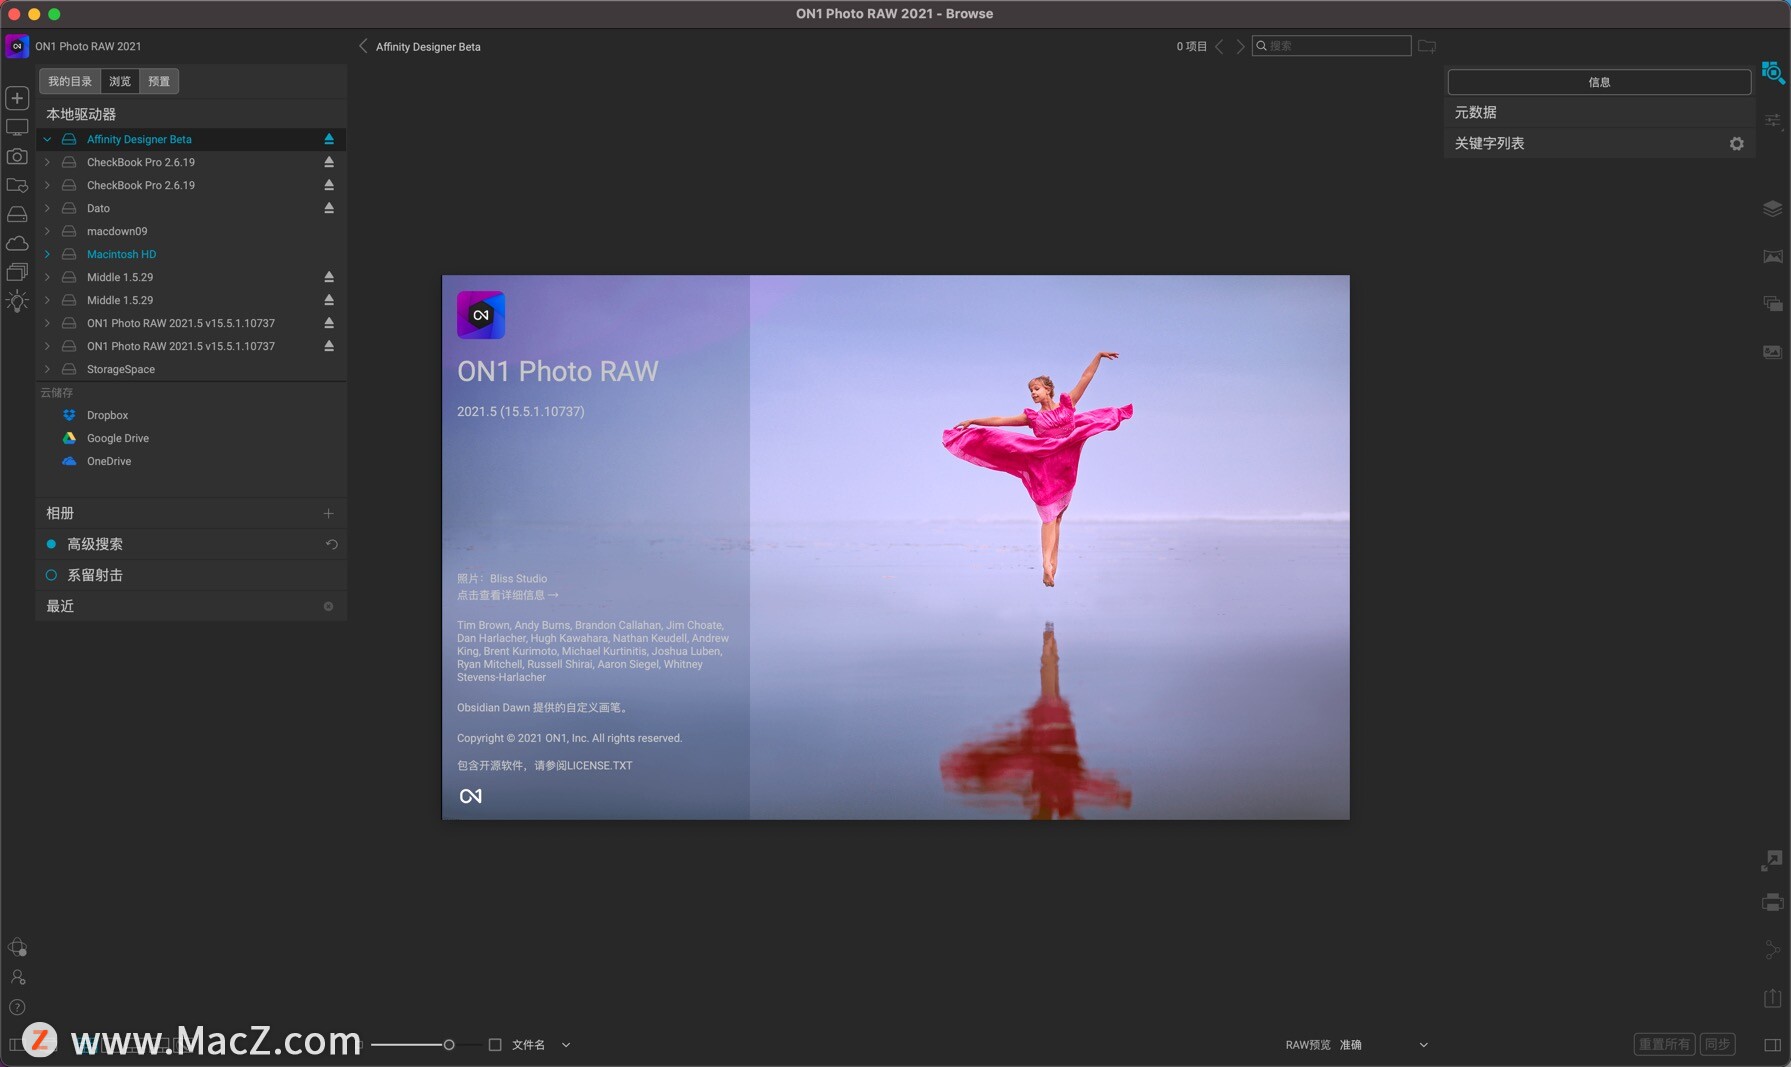Screen dimensions: 1791x1067
Task: Expand the StorageSpace chevron
Action: tap(47, 369)
